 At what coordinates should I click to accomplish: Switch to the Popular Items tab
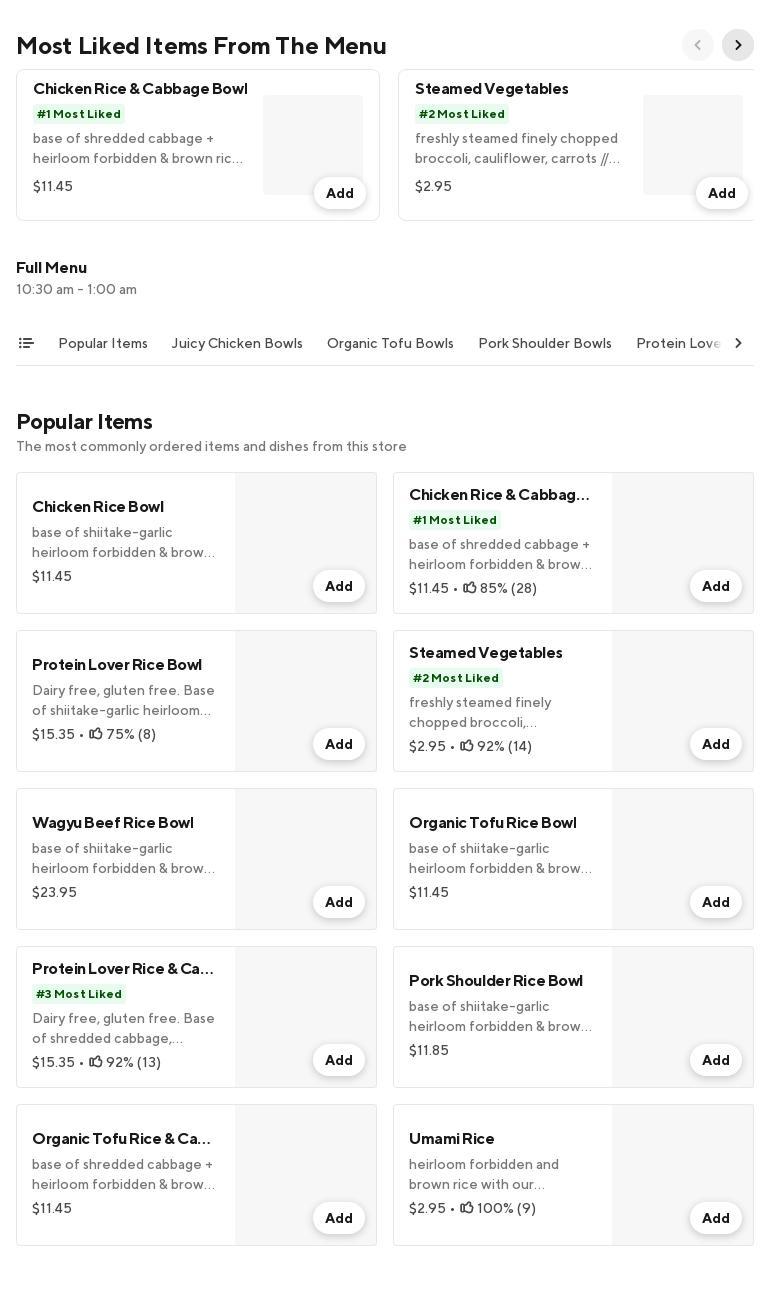click(103, 343)
